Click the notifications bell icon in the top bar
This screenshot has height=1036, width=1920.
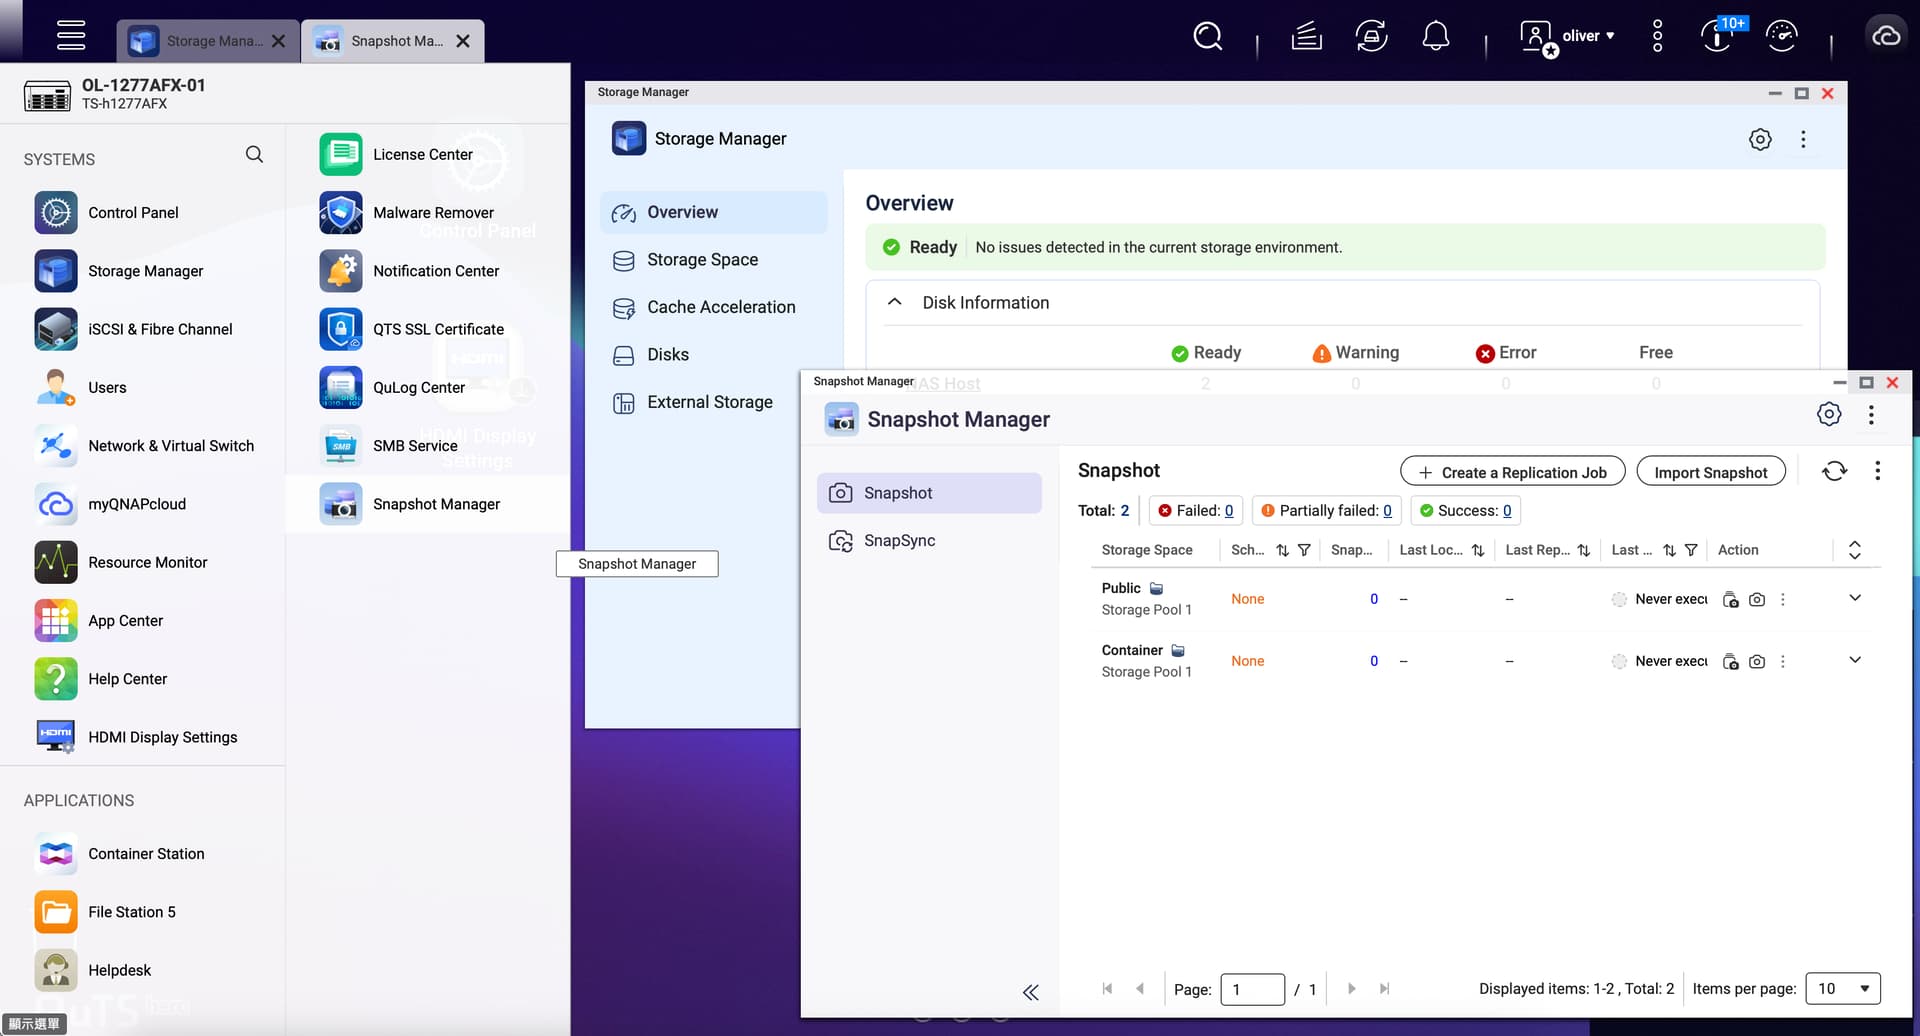pos(1435,37)
